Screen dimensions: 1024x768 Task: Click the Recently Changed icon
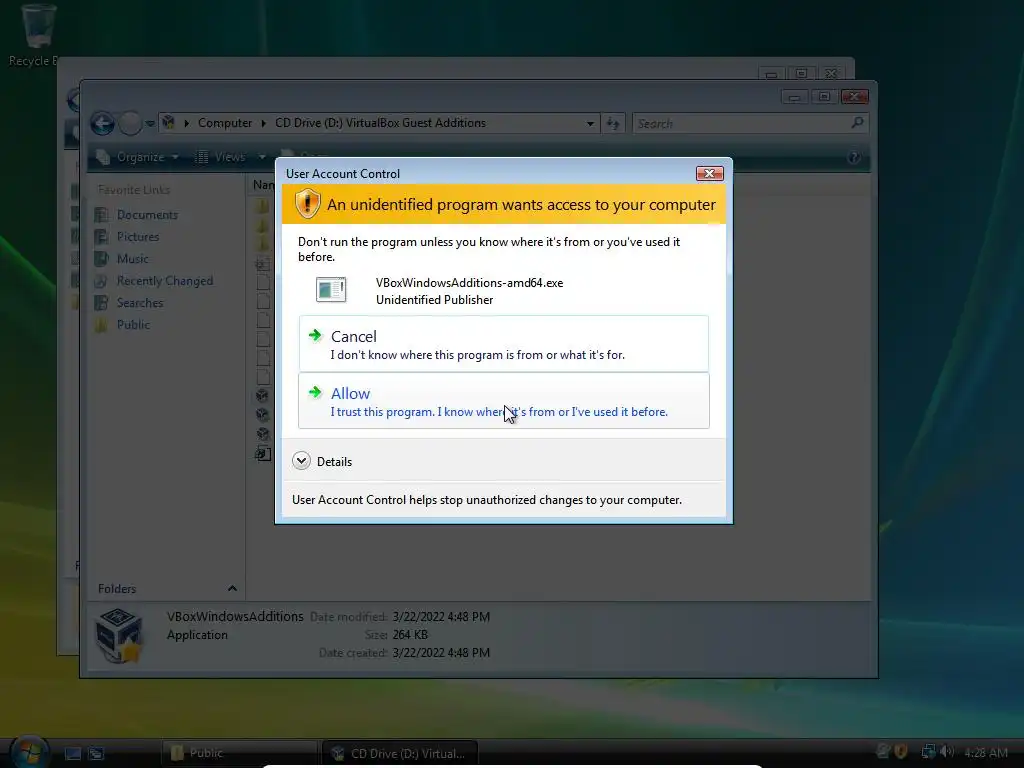tap(101, 281)
